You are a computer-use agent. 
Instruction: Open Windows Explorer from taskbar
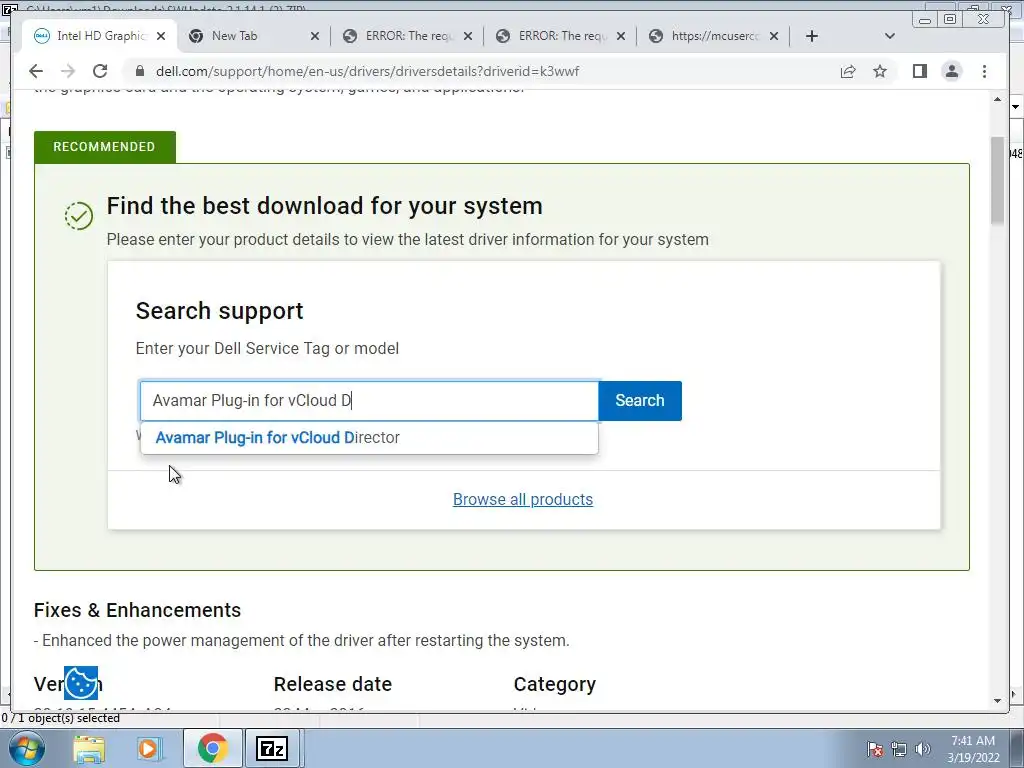point(89,748)
